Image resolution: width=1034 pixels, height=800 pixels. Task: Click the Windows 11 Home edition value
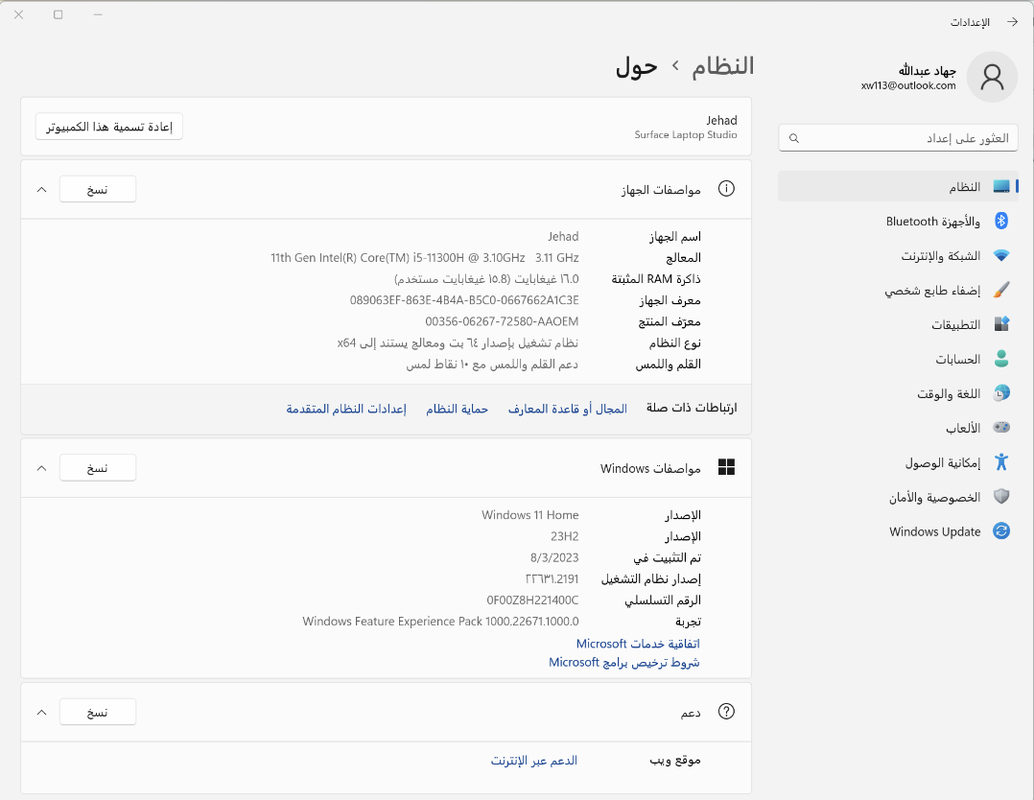pyautogui.click(x=530, y=515)
